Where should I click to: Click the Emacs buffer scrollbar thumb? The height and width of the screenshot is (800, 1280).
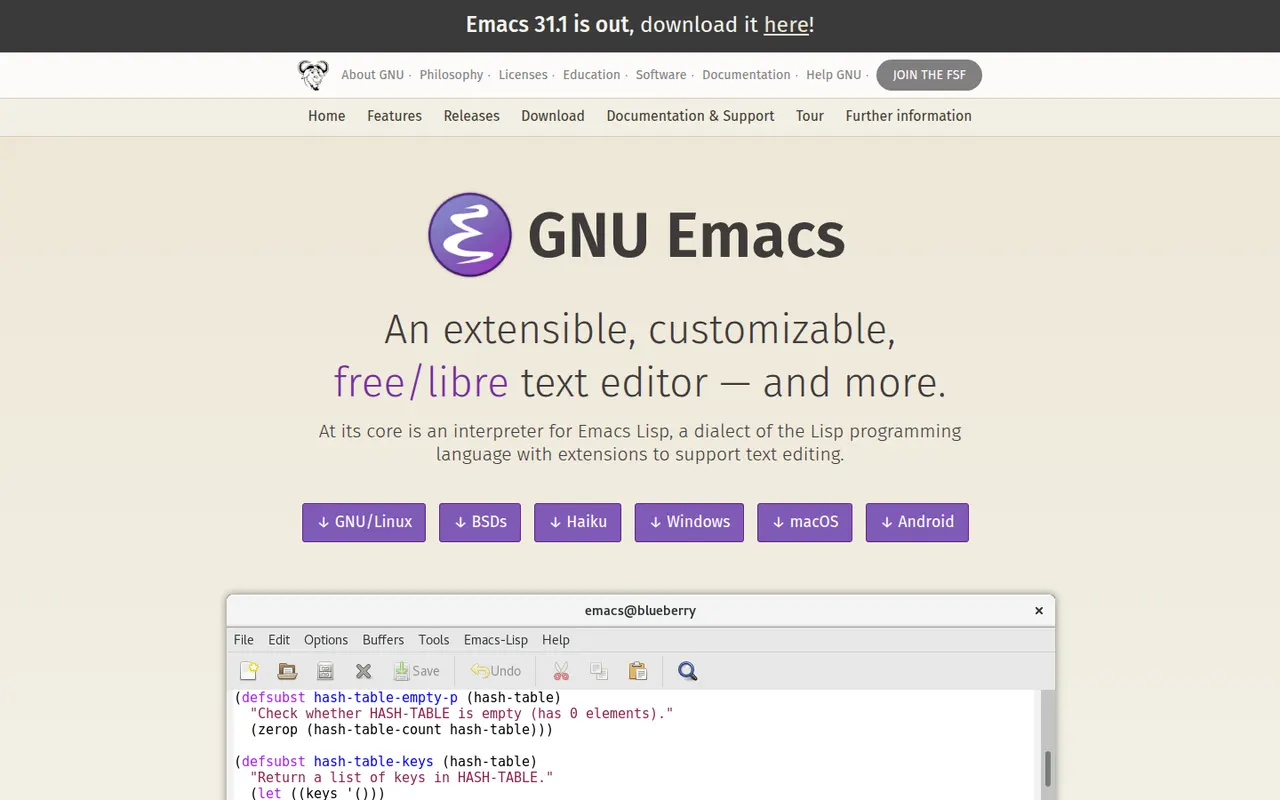pos(1048,769)
